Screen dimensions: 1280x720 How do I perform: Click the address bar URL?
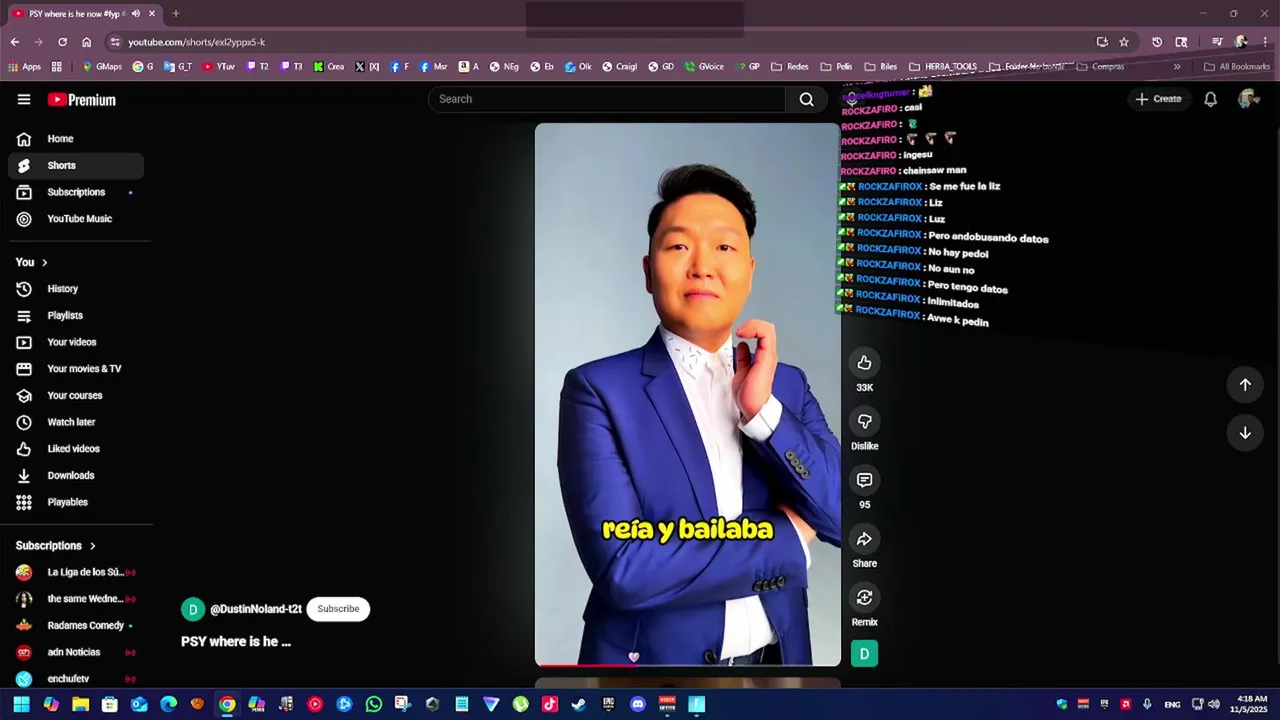click(197, 42)
